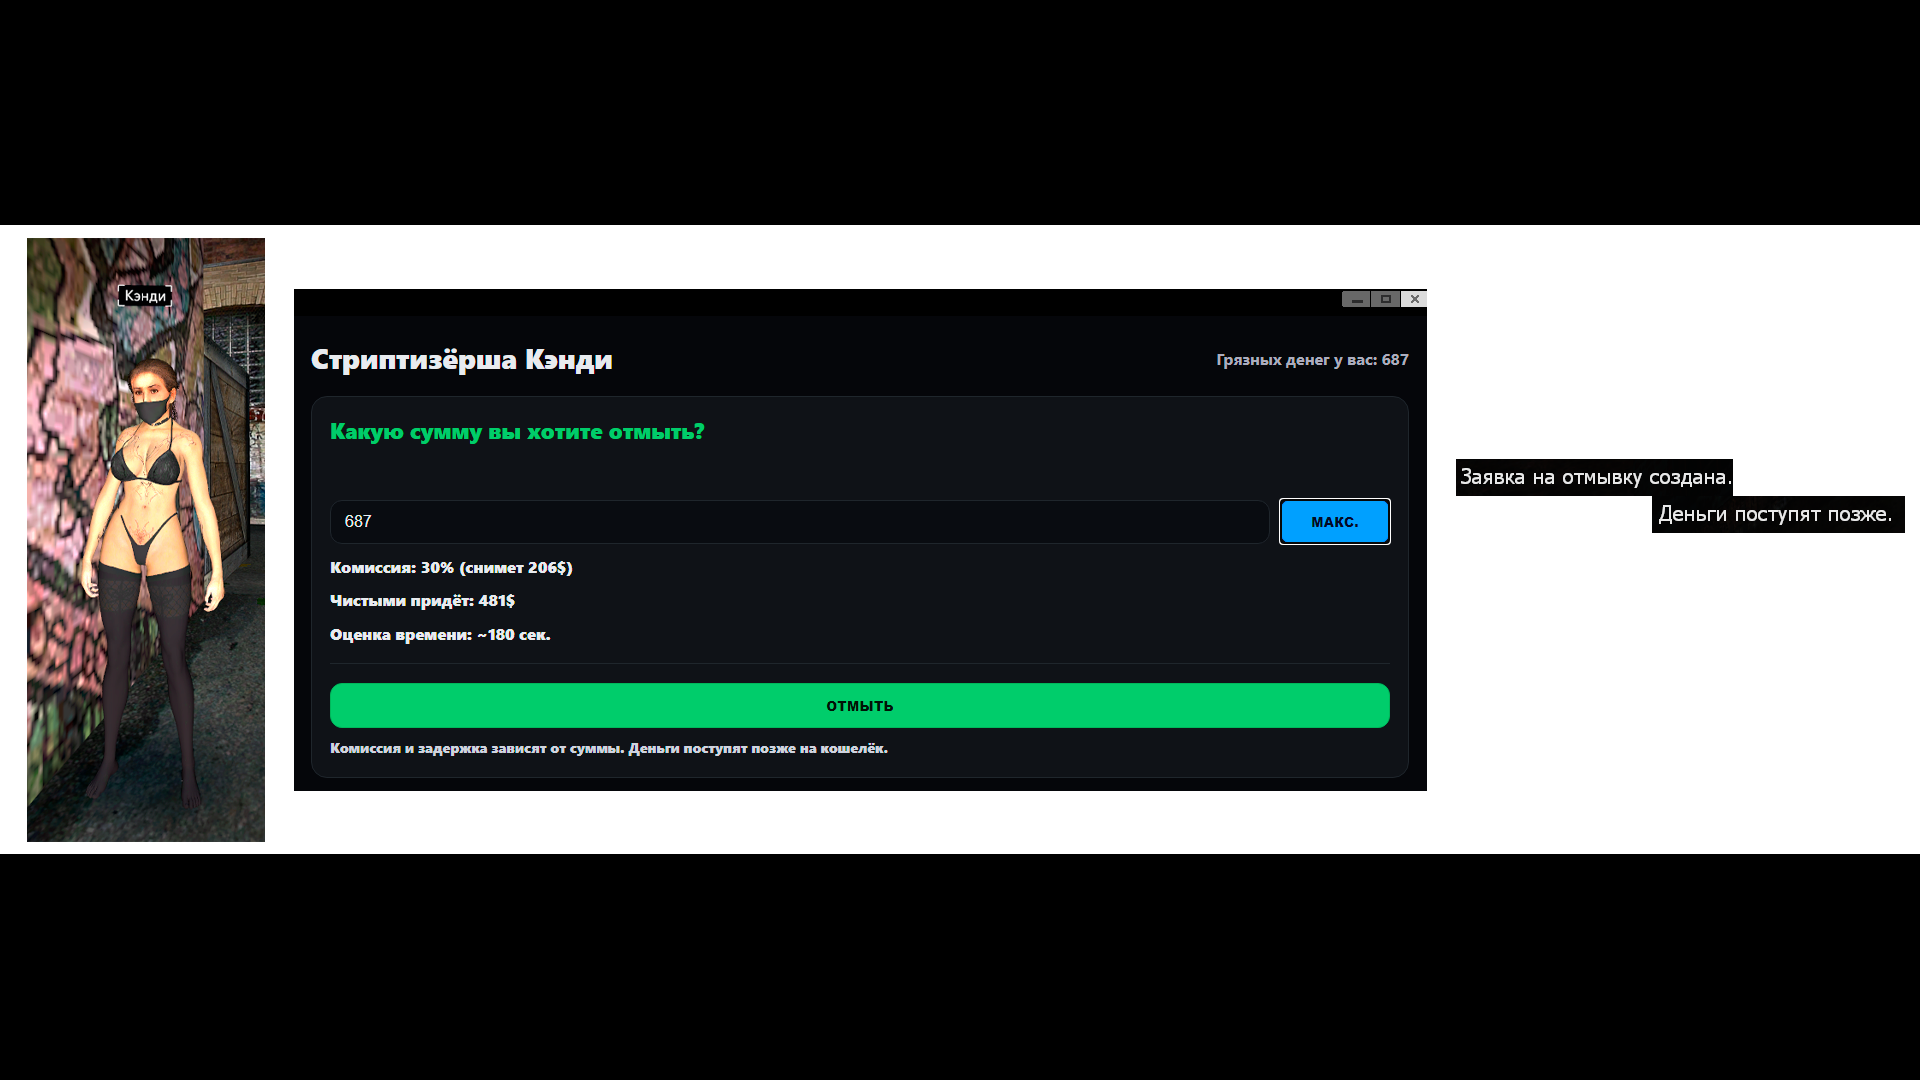
Task: Click the Кэнди name tag label
Action: 145,296
